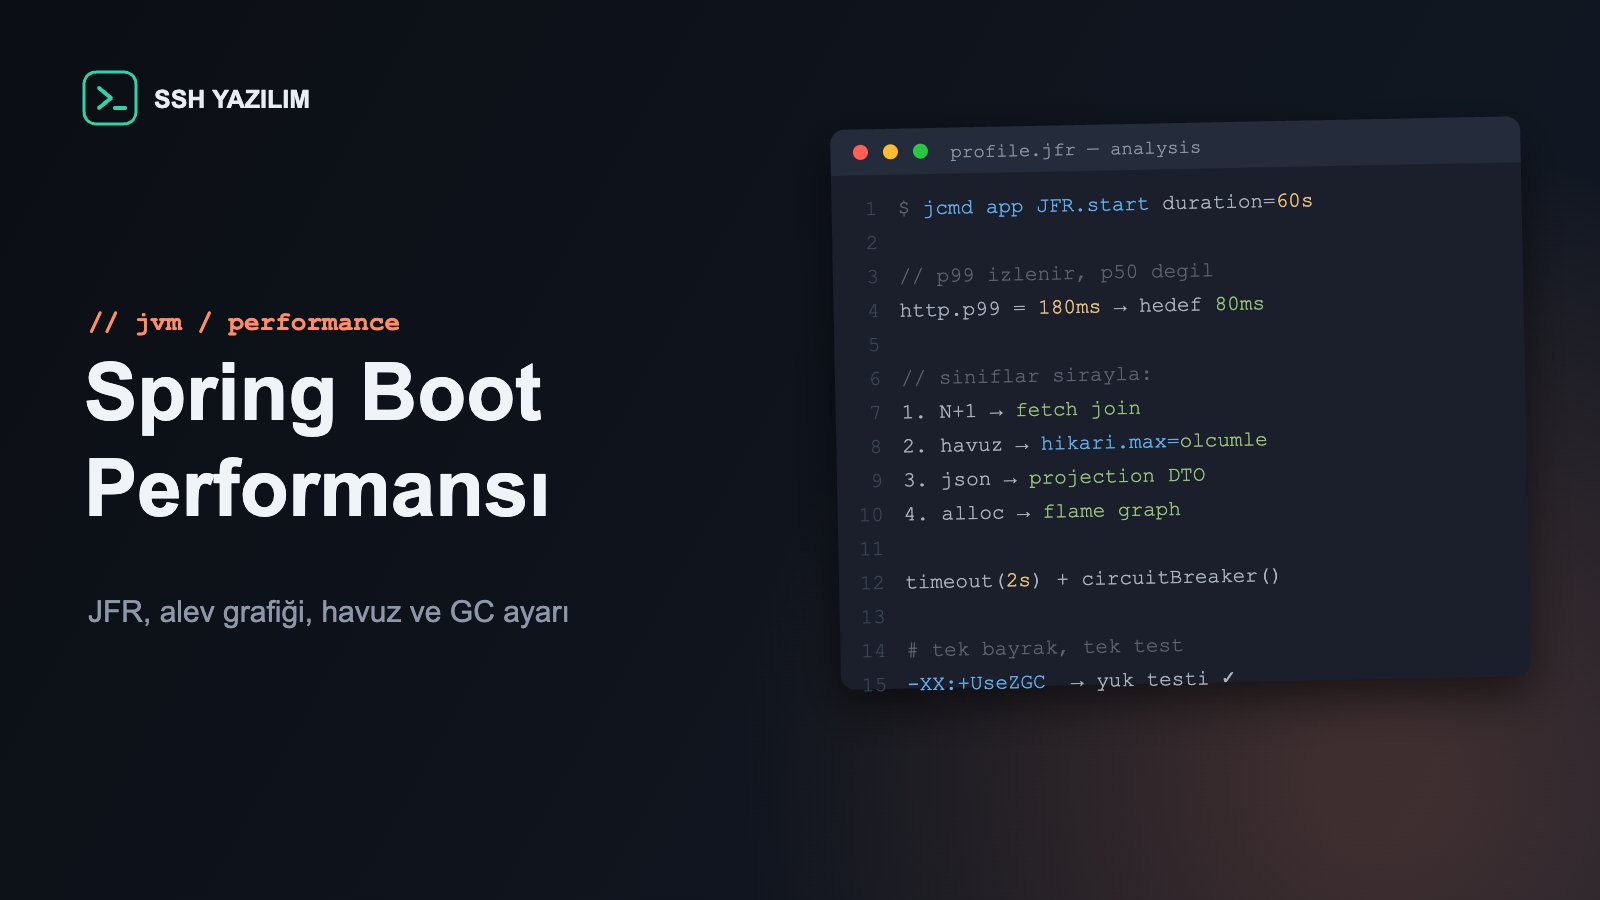
Task: Click the checkmark after yuk testi
Action: click(1228, 678)
